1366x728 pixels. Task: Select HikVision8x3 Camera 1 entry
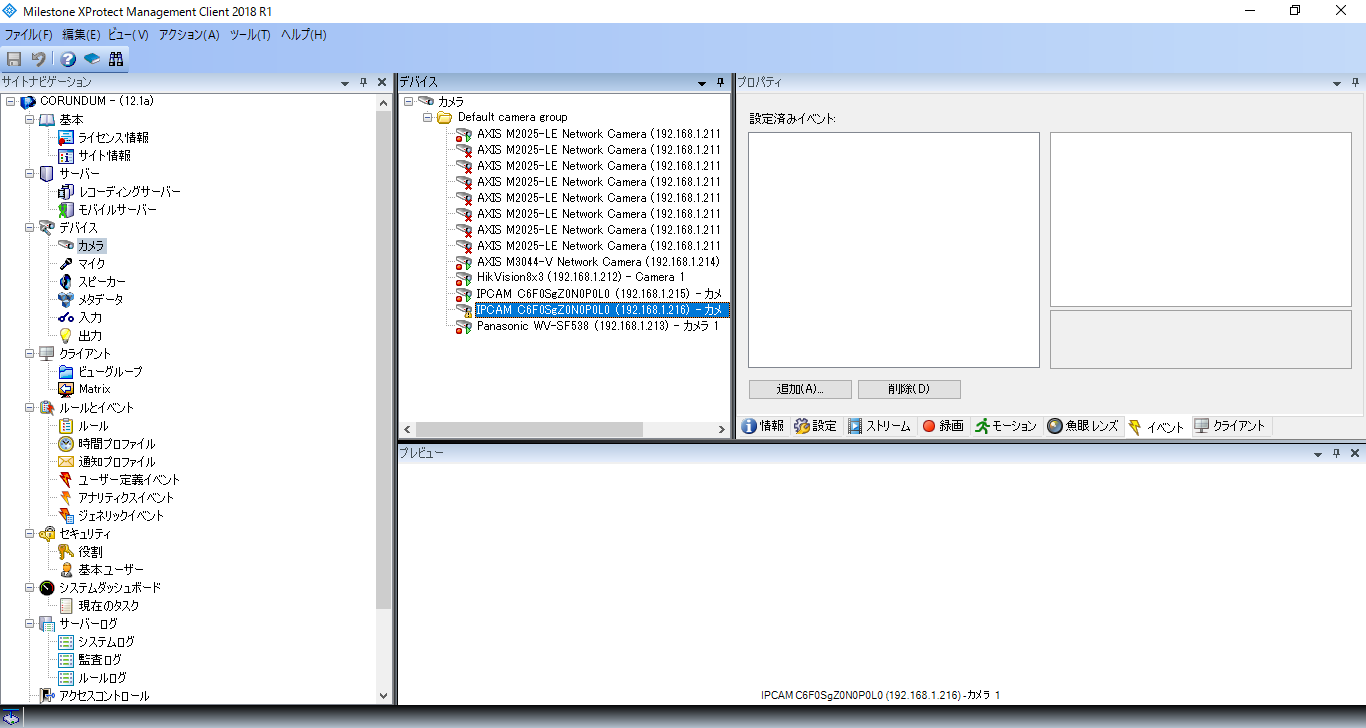[x=580, y=278]
